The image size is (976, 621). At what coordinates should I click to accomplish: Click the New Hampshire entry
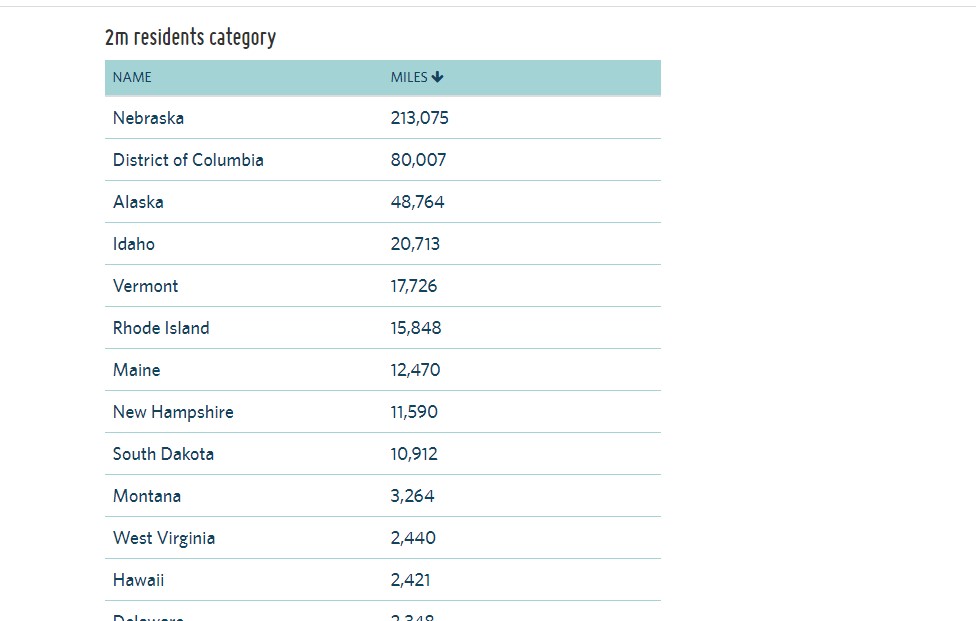point(173,412)
